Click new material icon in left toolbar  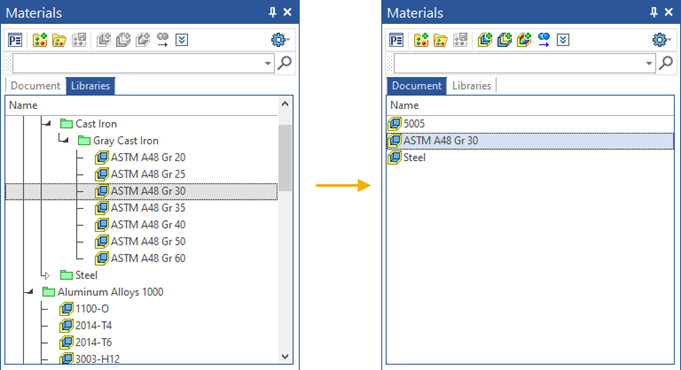coord(40,40)
